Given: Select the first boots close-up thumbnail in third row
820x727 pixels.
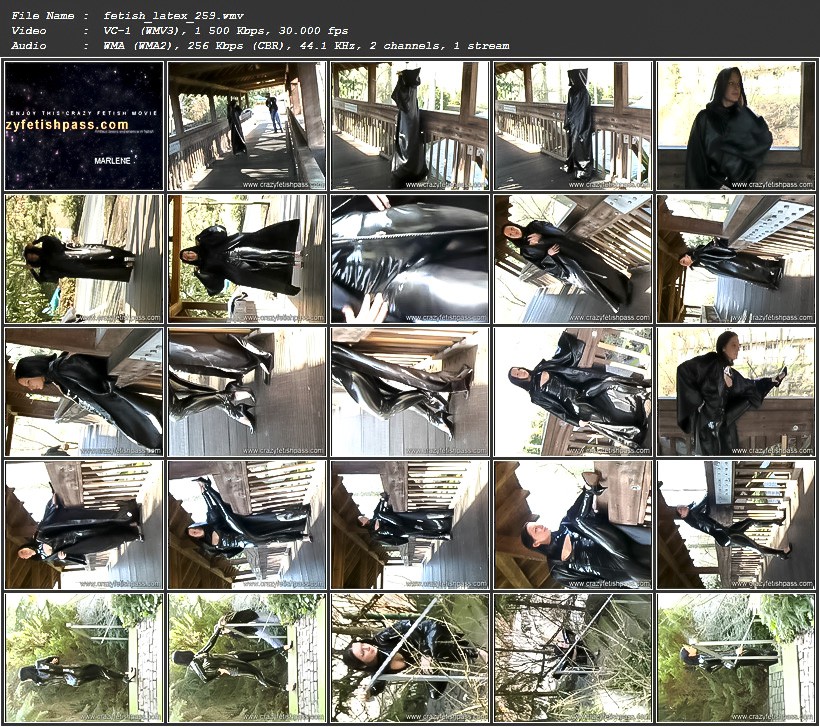Looking at the screenshot, I should (246, 392).
